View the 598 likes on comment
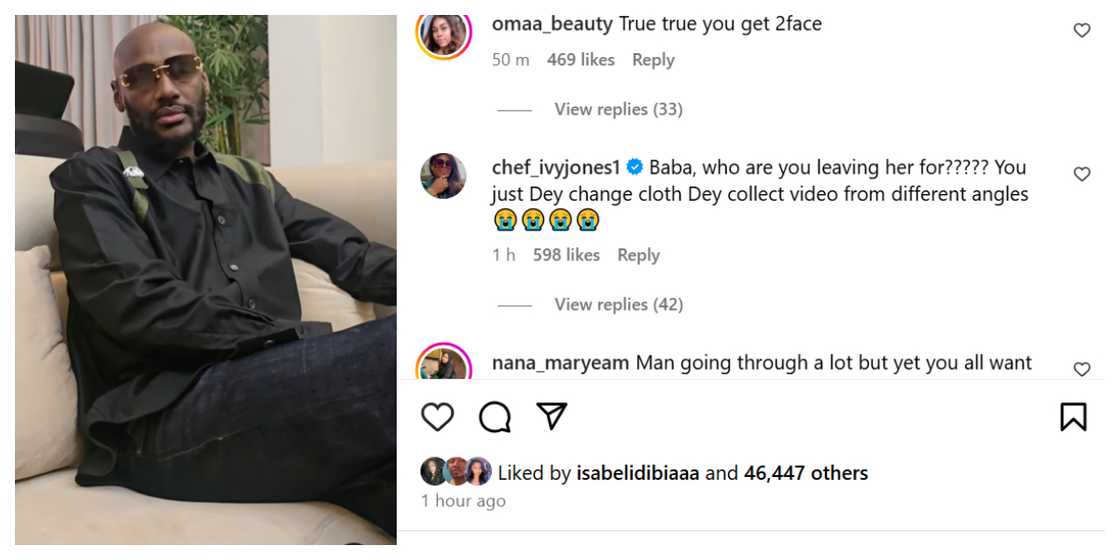Viewport: 1120px width, 560px height. pos(567,255)
